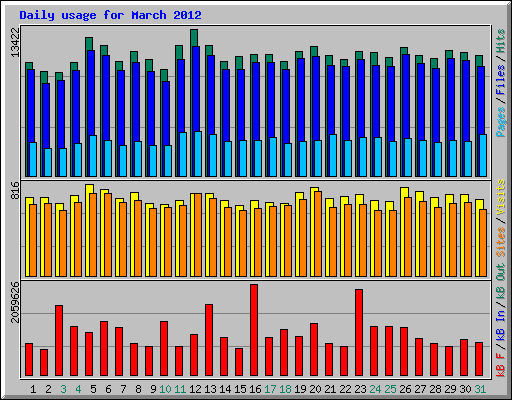Select the red kB bar for day 16
The image size is (512, 400).
click(254, 330)
